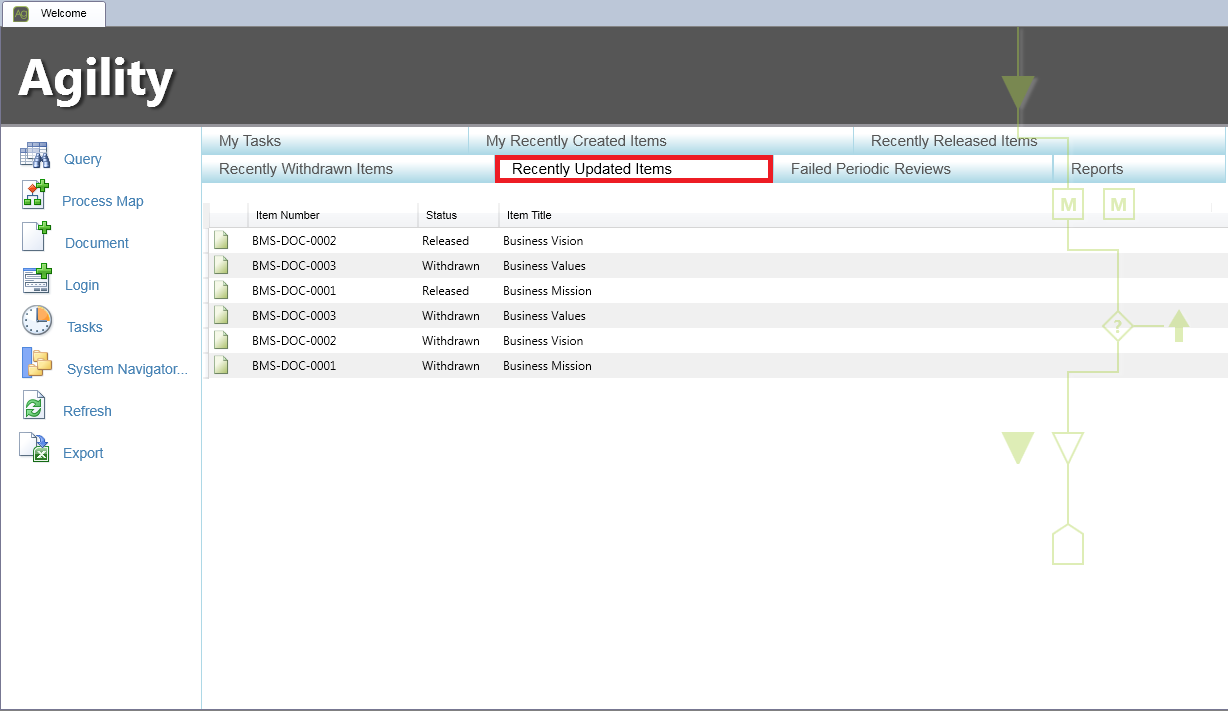
Task: Click the Refresh text link
Action: click(87, 411)
